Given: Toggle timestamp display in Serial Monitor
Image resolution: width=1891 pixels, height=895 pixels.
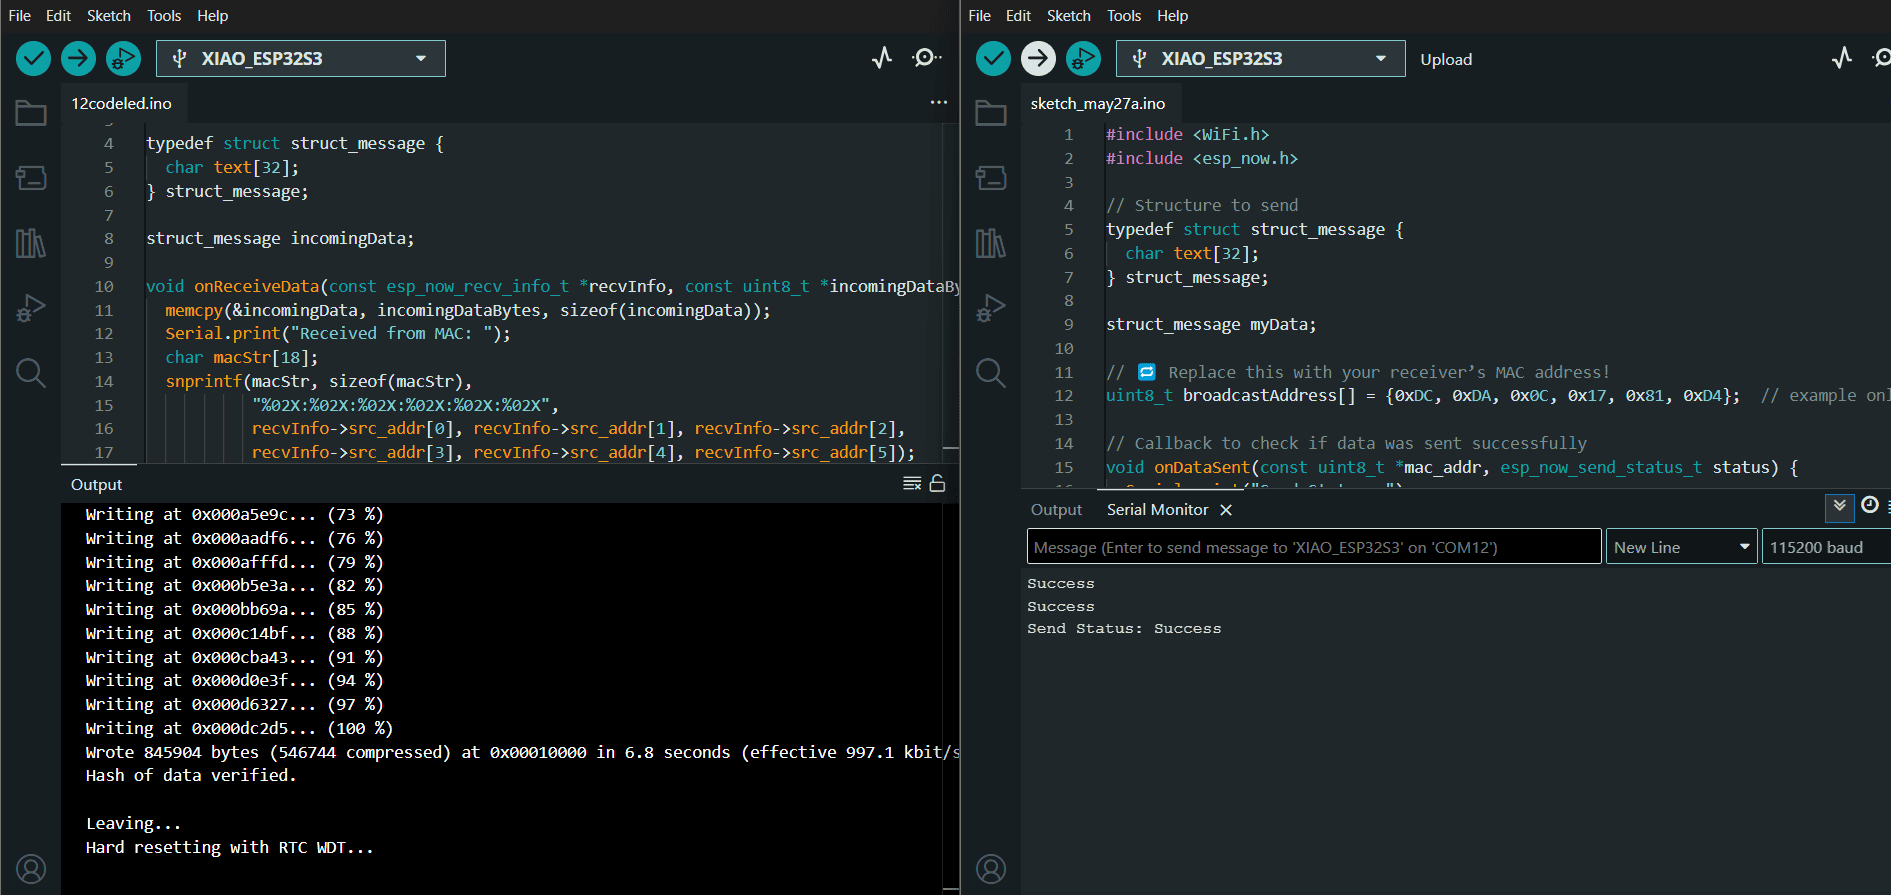Looking at the screenshot, I should click(1870, 506).
